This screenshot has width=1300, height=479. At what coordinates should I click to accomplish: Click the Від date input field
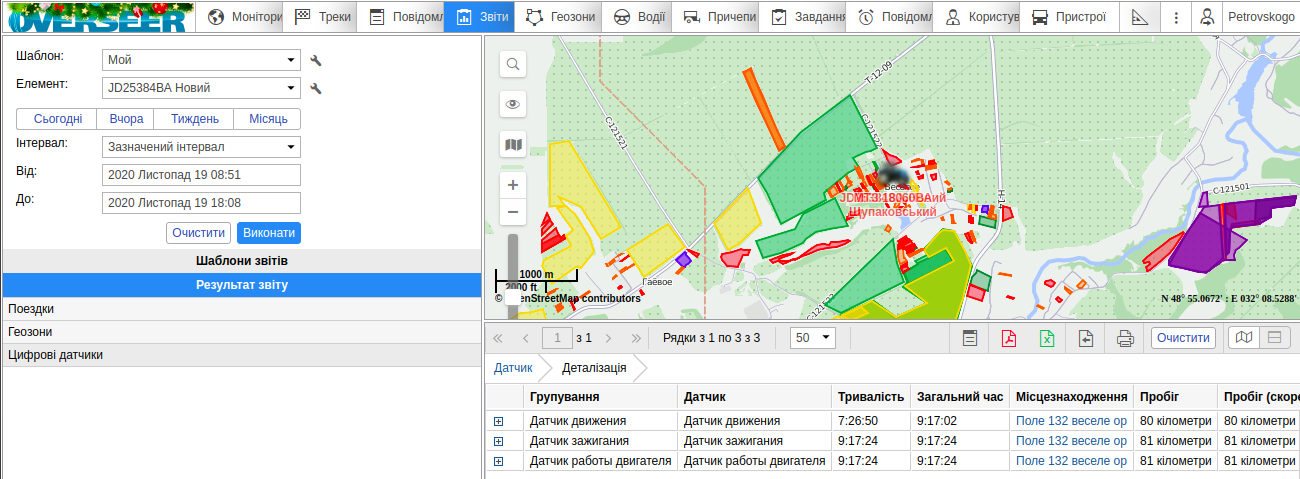(x=201, y=175)
